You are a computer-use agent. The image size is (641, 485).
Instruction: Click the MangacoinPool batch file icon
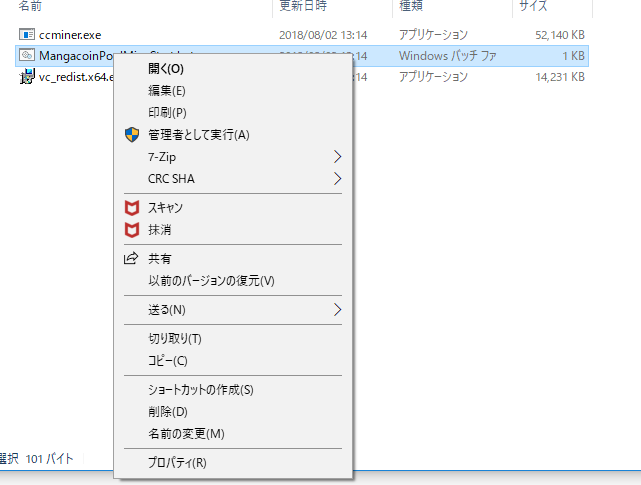pyautogui.click(x=27, y=55)
